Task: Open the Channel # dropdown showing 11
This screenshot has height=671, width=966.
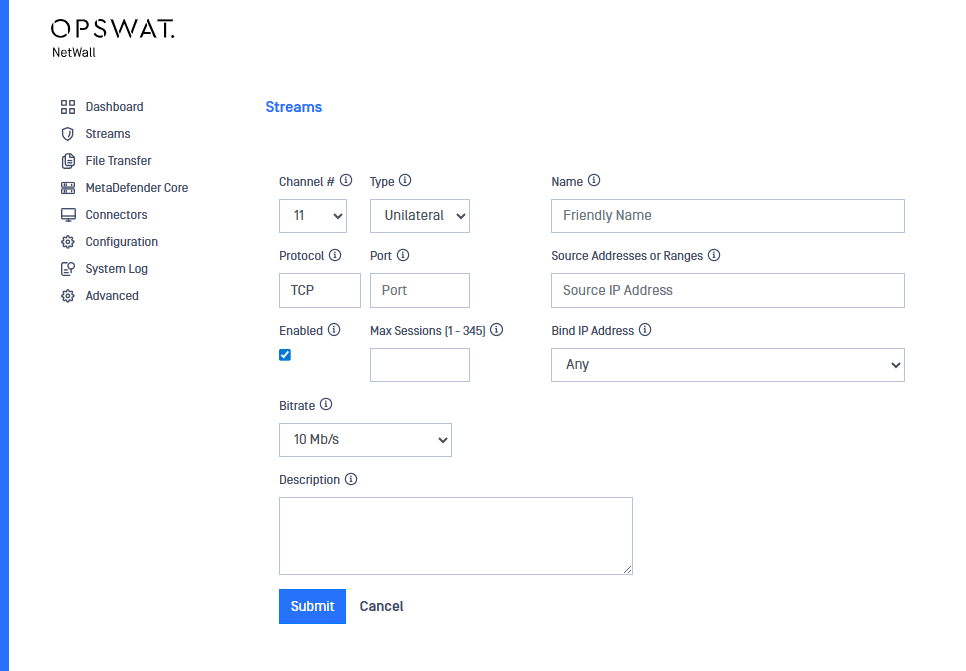Action: click(x=312, y=216)
